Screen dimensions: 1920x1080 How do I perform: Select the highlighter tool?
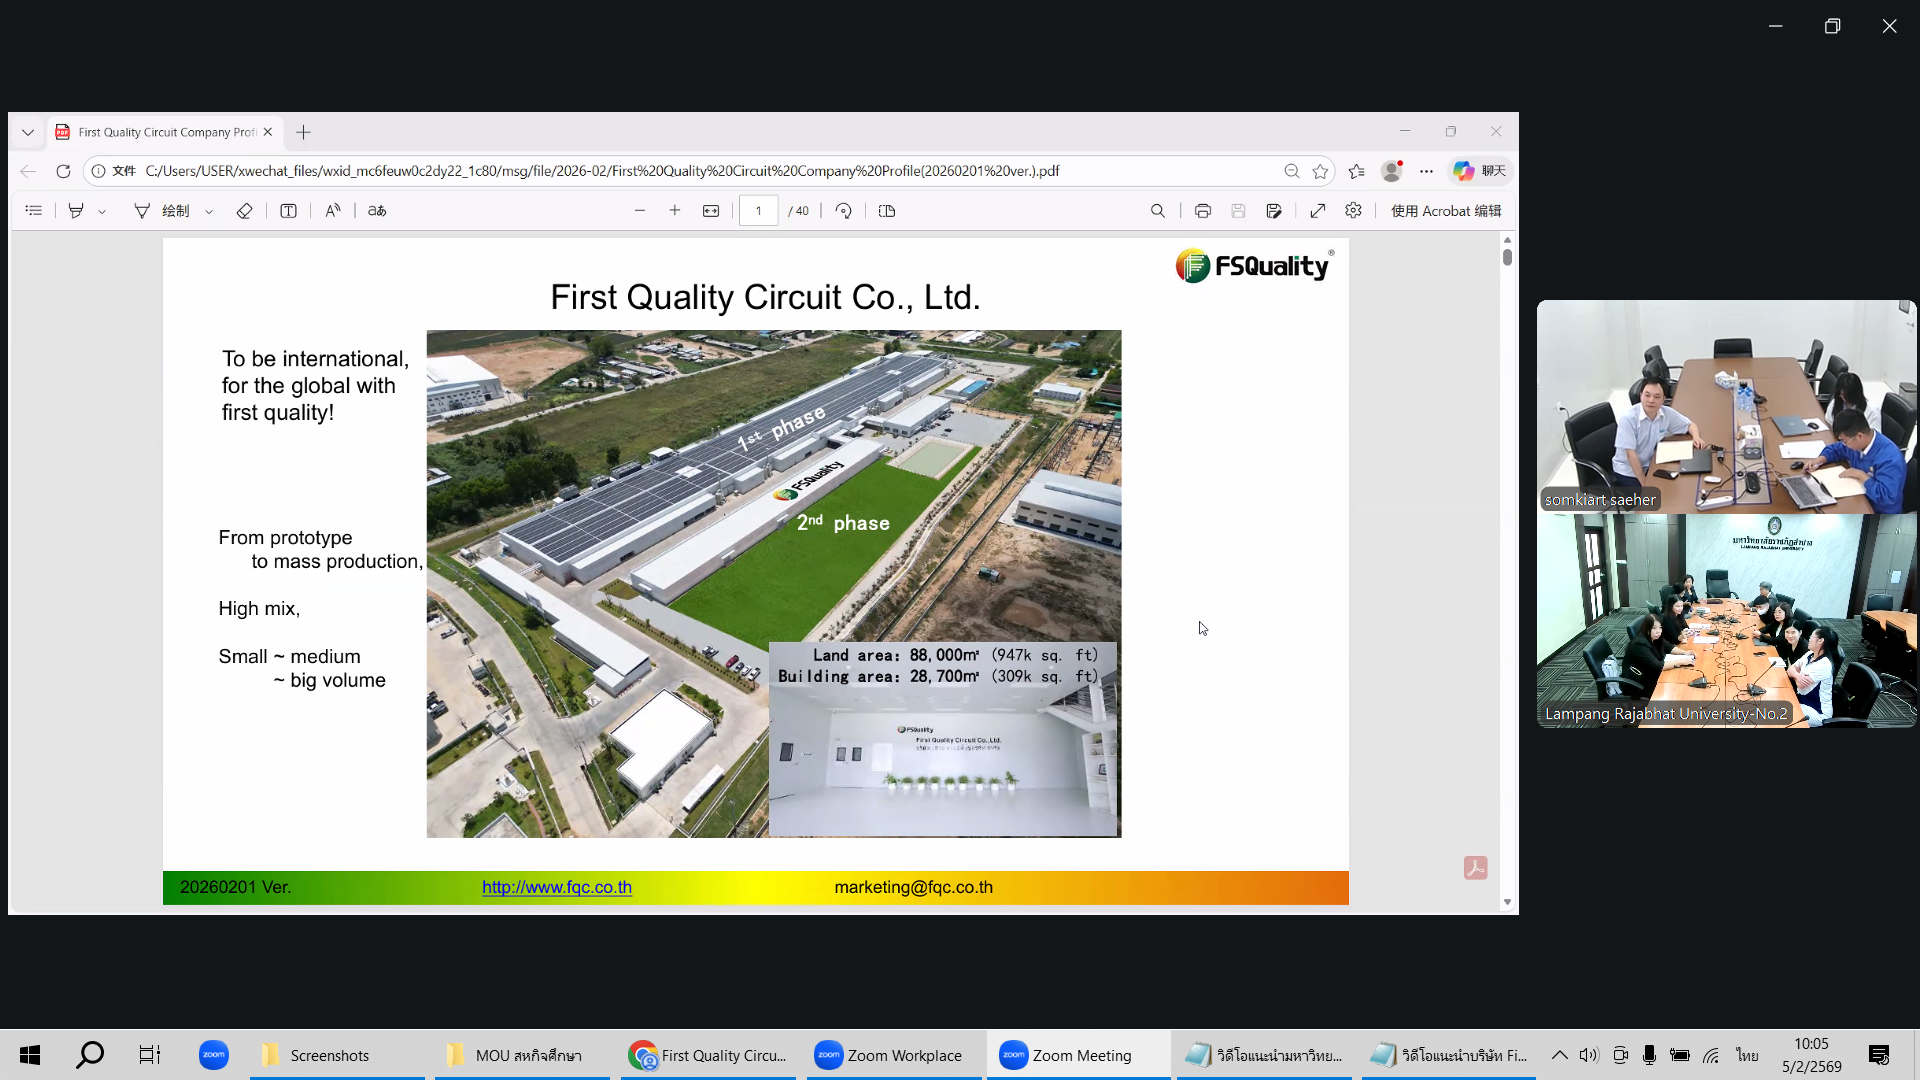tap(76, 211)
